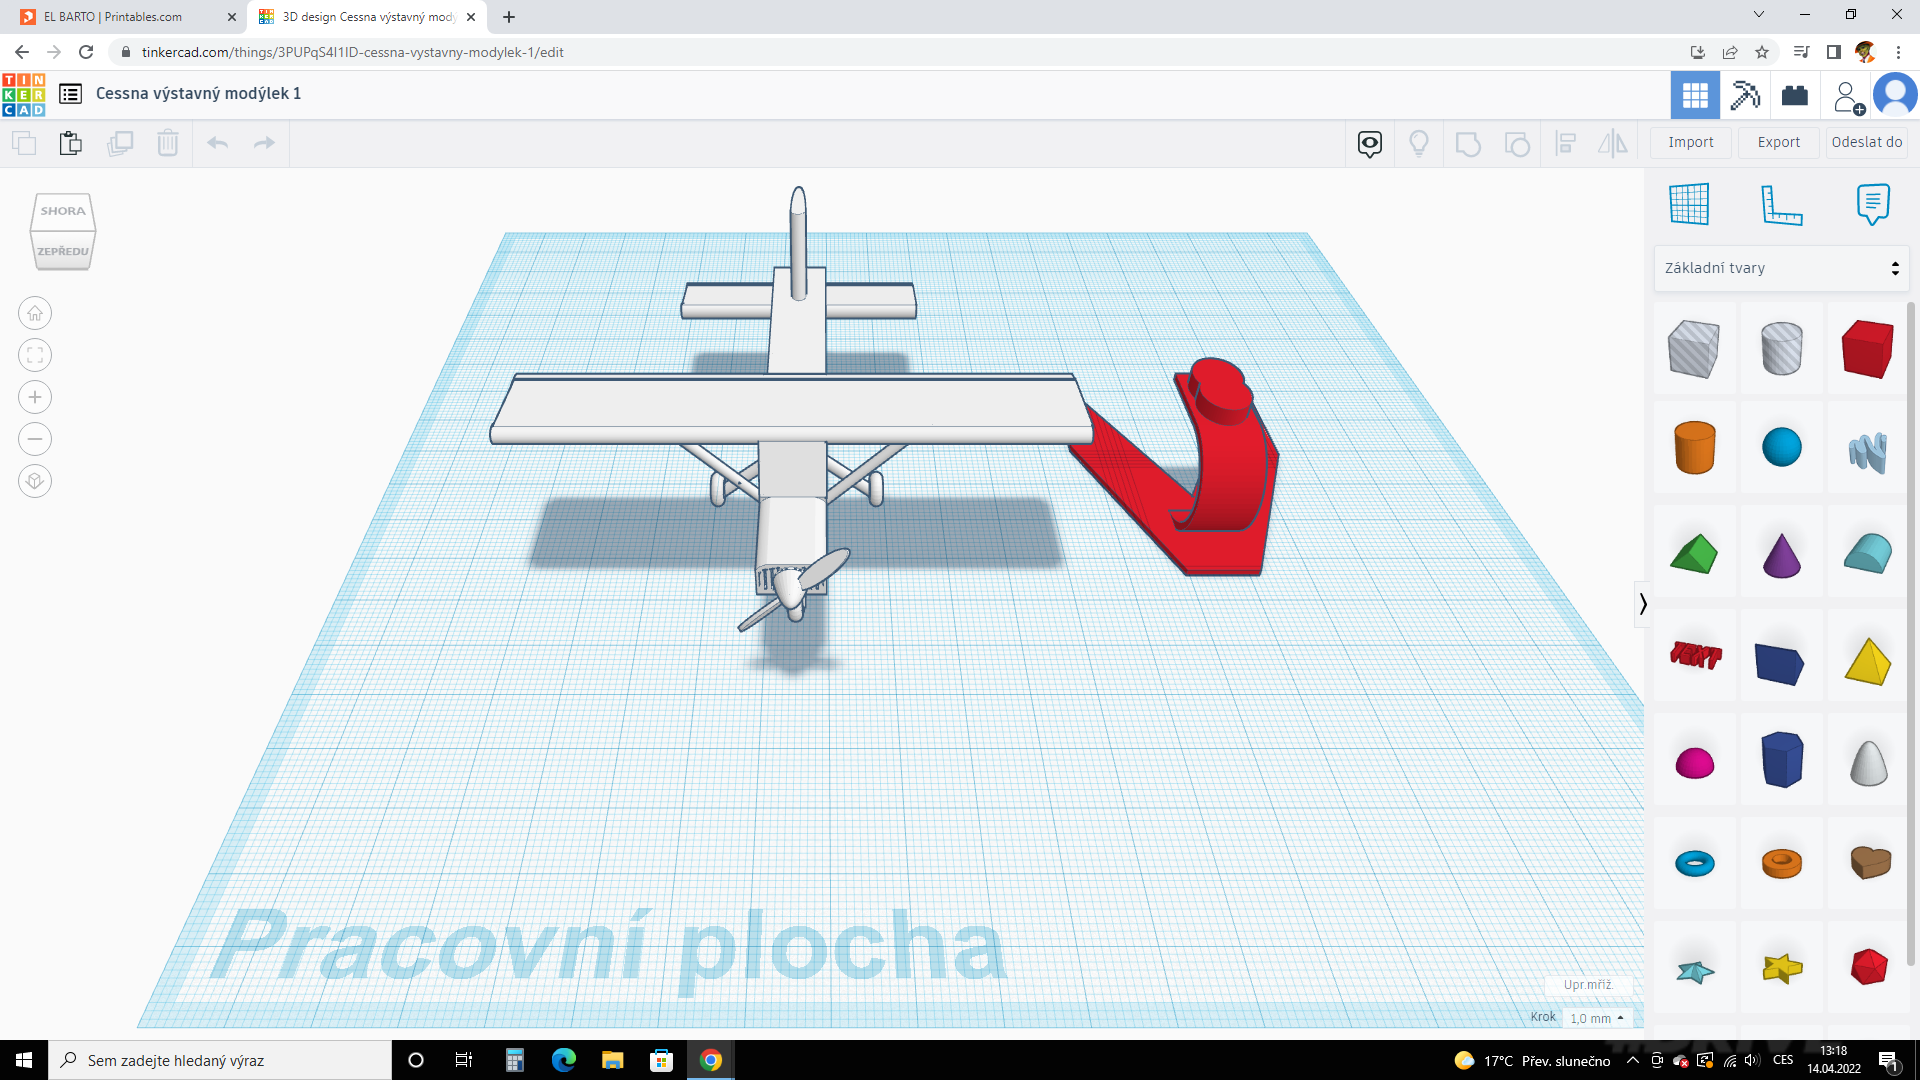This screenshot has width=1920, height=1080.
Task: Click the Align tool icon
Action: pos(1566,144)
